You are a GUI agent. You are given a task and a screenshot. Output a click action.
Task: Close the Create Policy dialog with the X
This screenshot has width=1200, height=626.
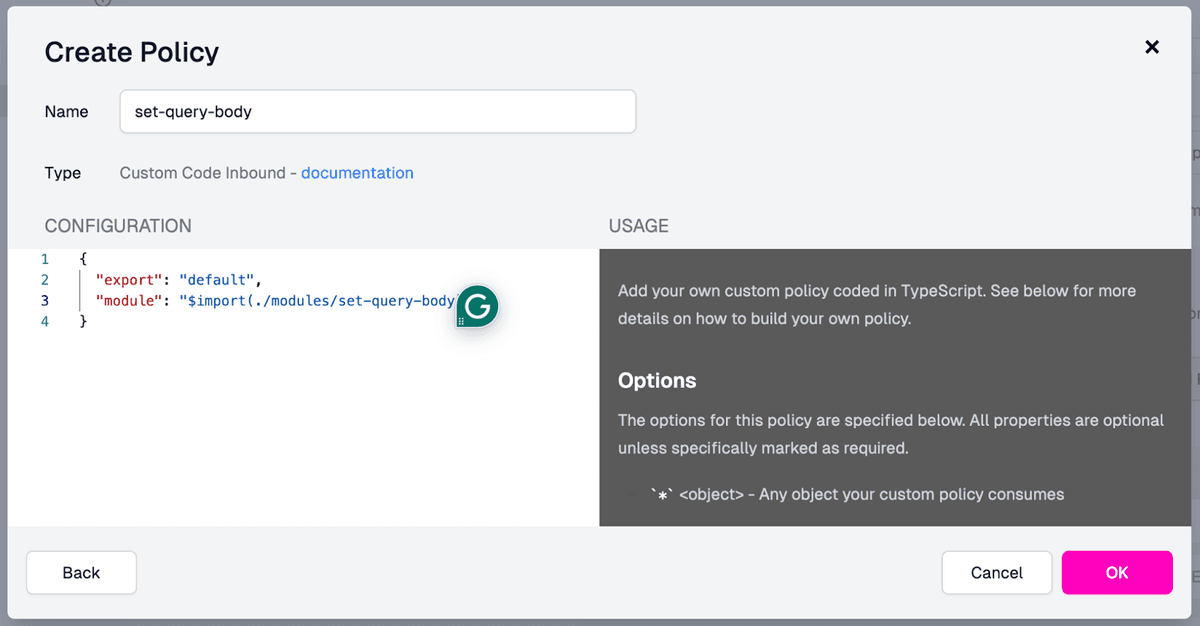[x=1152, y=47]
